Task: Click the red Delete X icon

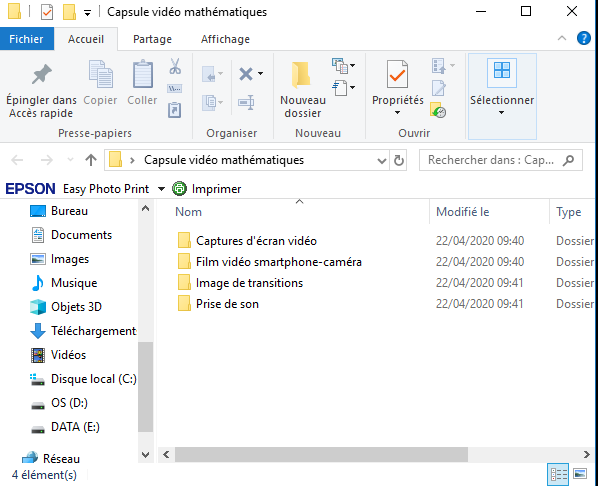Action: [x=246, y=74]
